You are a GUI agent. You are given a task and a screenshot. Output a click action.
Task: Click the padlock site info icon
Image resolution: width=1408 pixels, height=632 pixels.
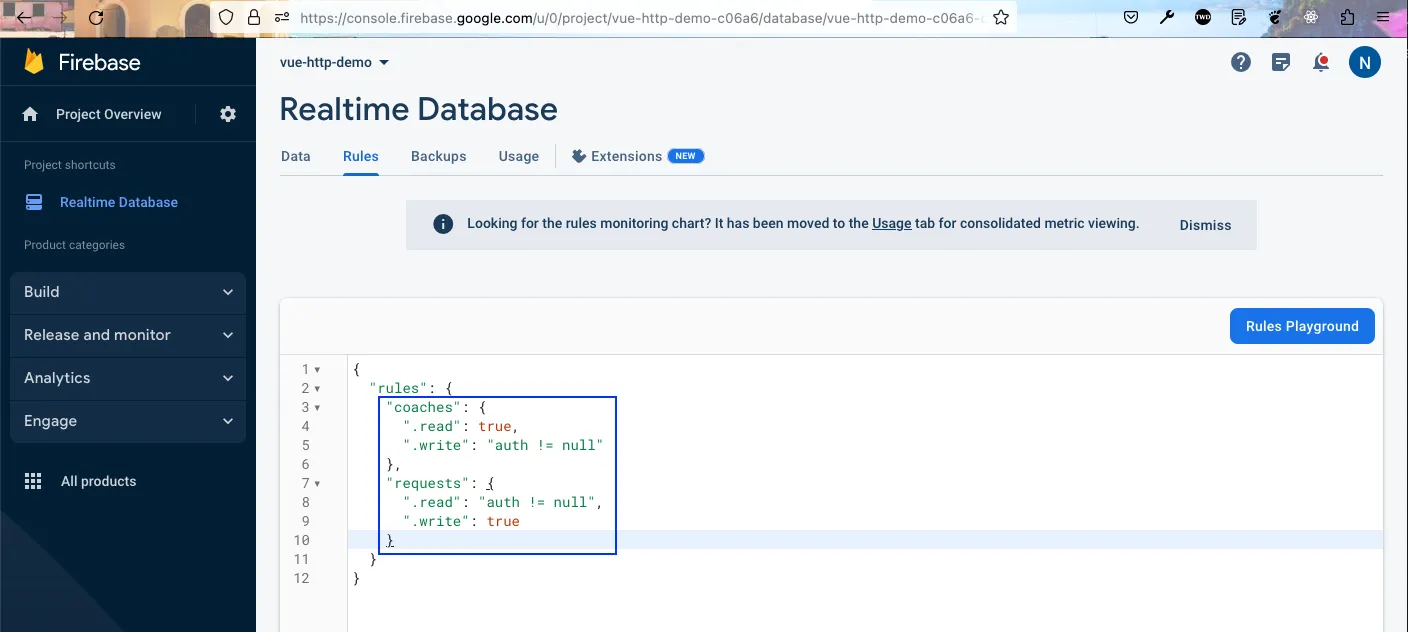[x=254, y=18]
